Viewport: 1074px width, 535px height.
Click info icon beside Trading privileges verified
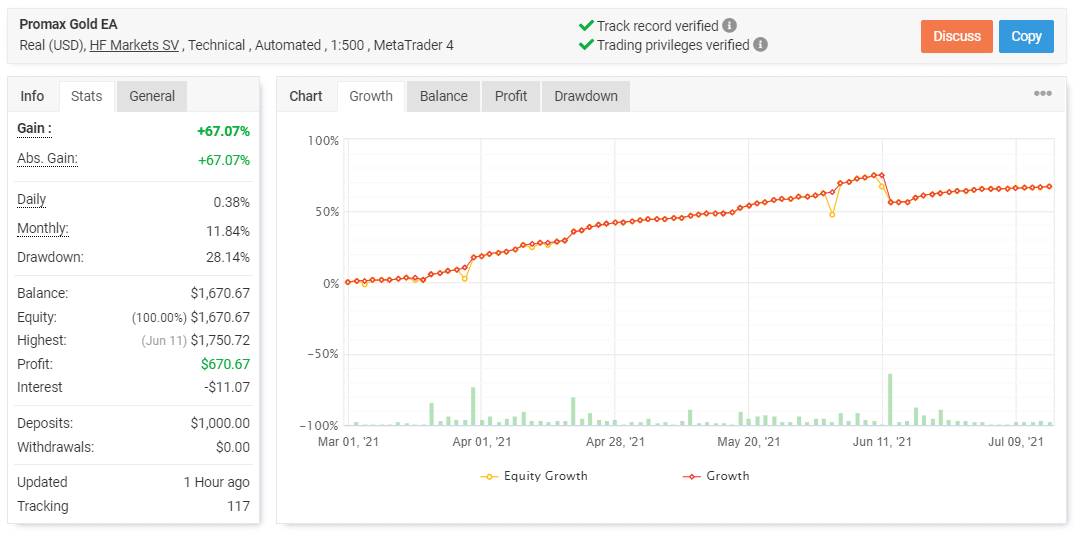pos(761,45)
